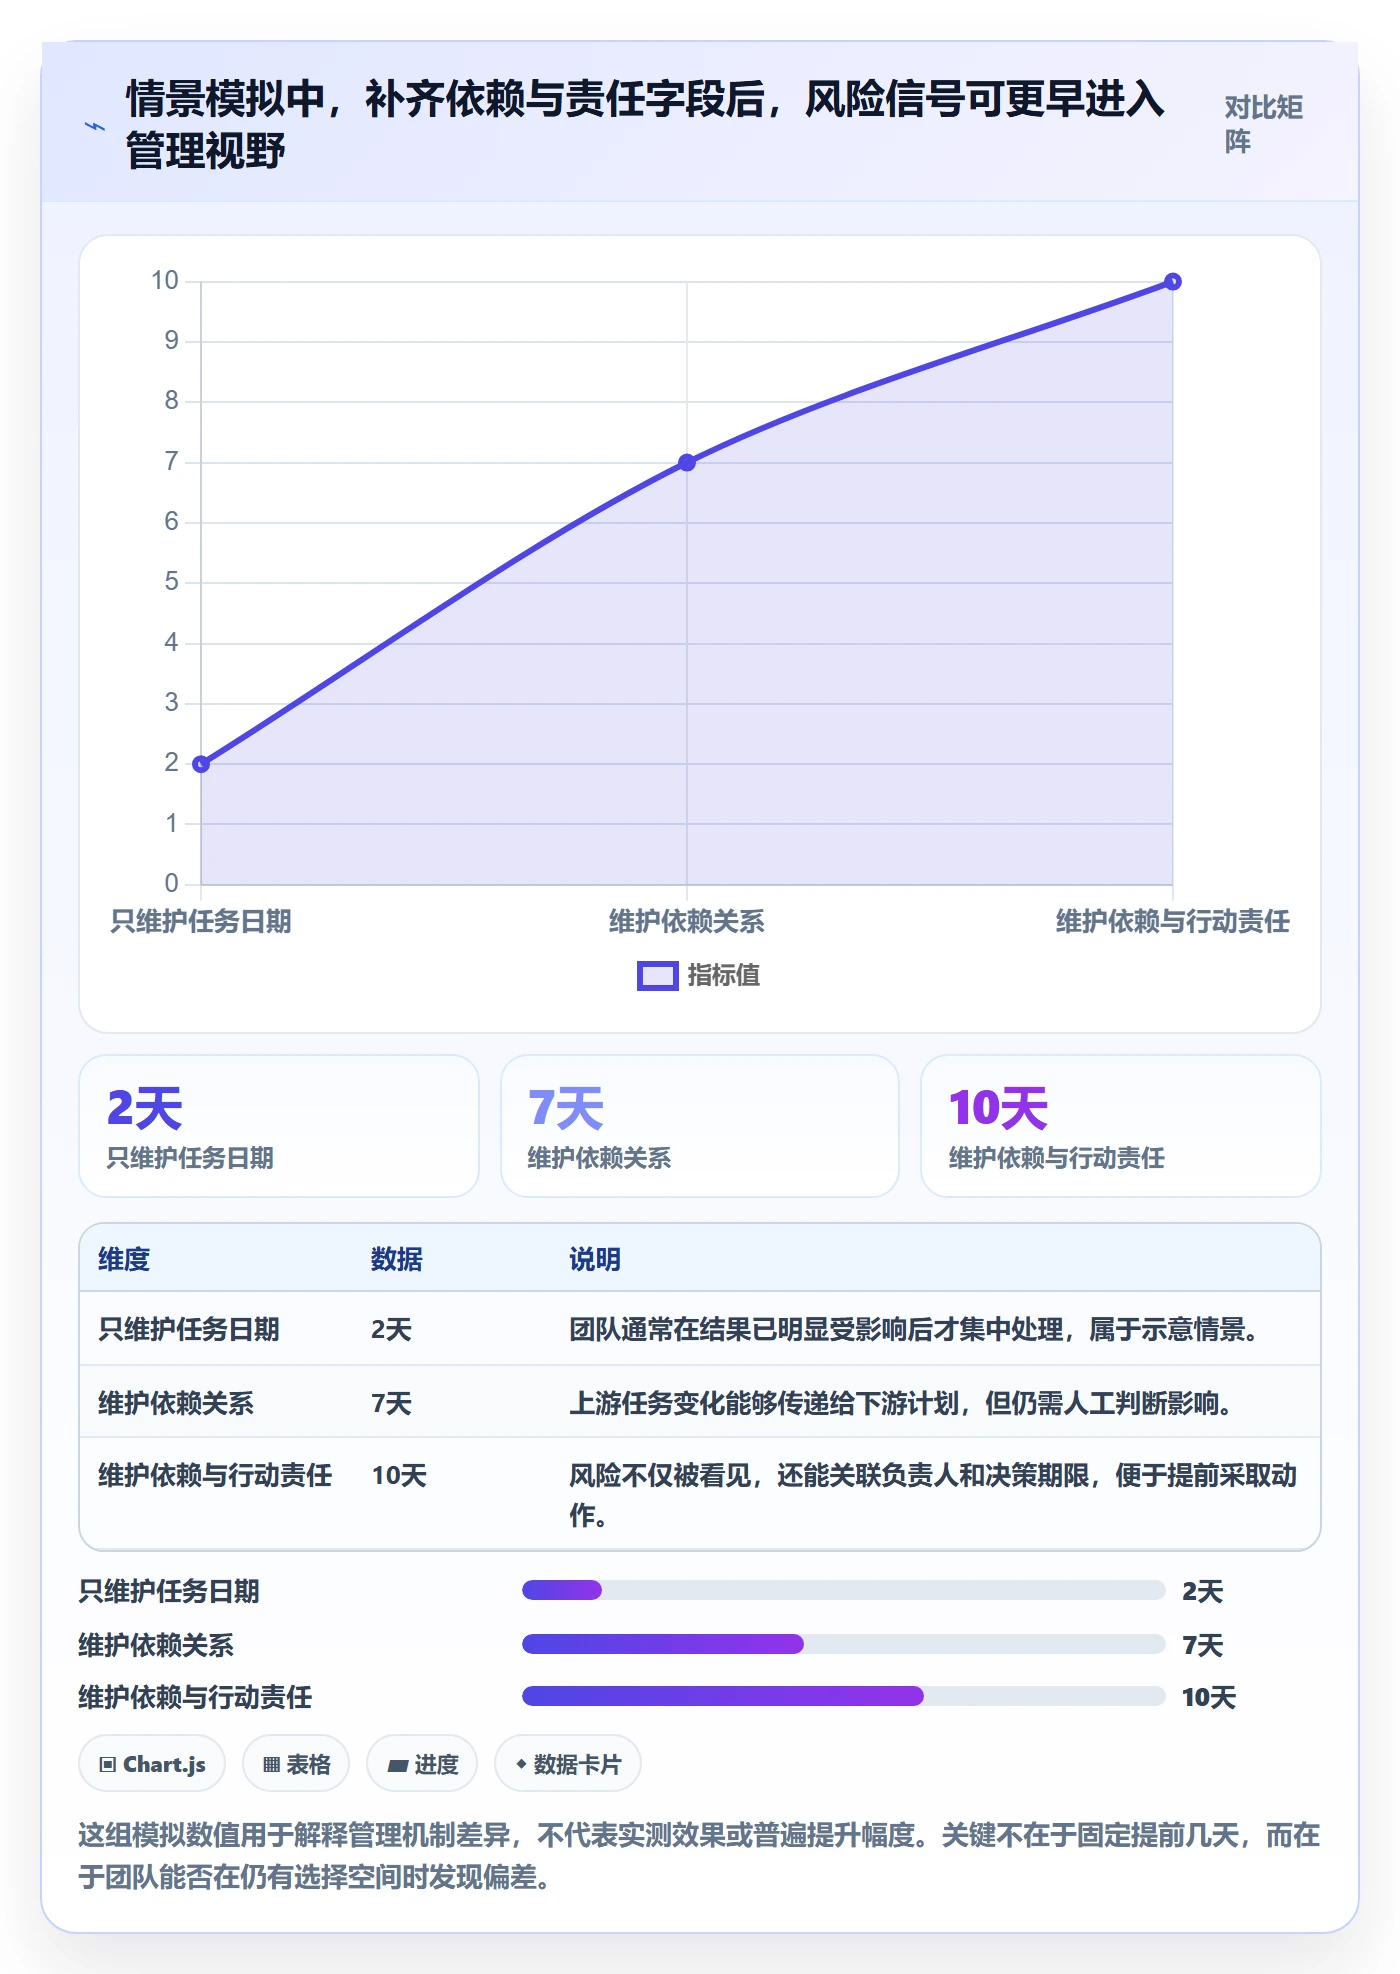Click the 说明 column header

point(596,1259)
